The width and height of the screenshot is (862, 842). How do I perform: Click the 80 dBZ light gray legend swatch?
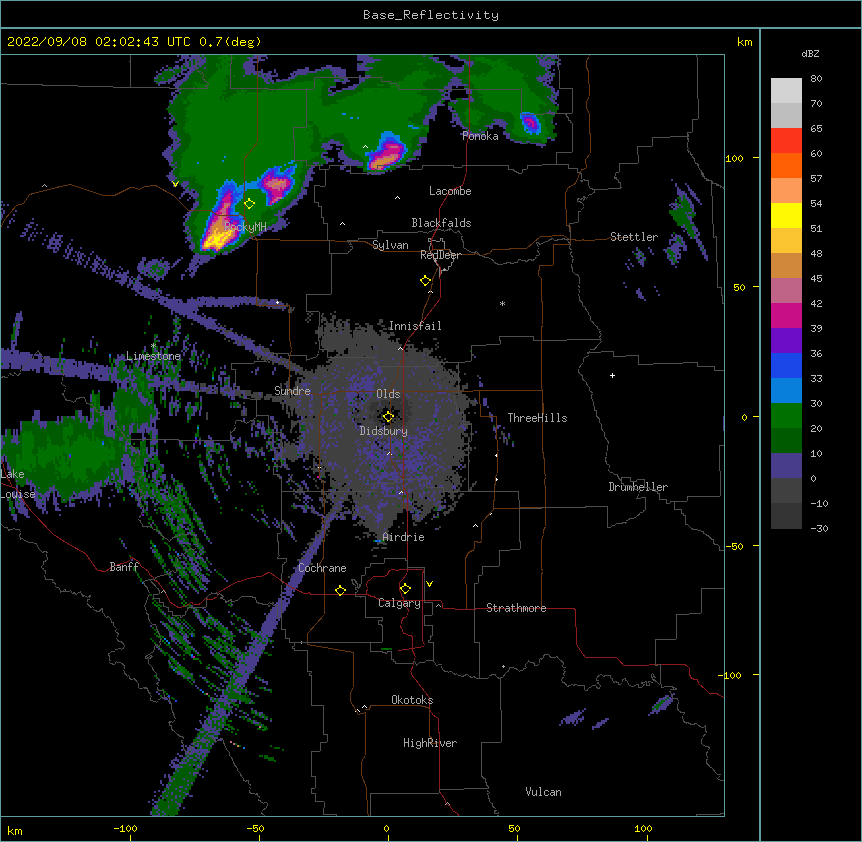pos(786,91)
